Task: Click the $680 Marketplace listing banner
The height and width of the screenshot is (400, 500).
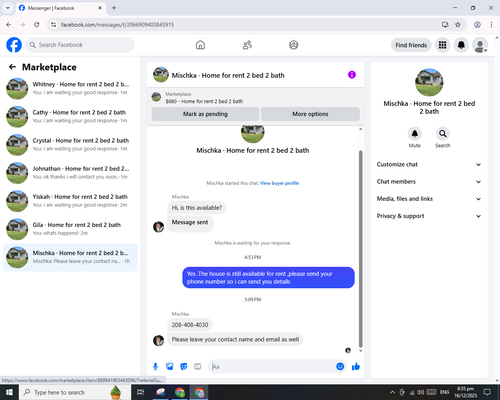Action: pyautogui.click(x=256, y=97)
